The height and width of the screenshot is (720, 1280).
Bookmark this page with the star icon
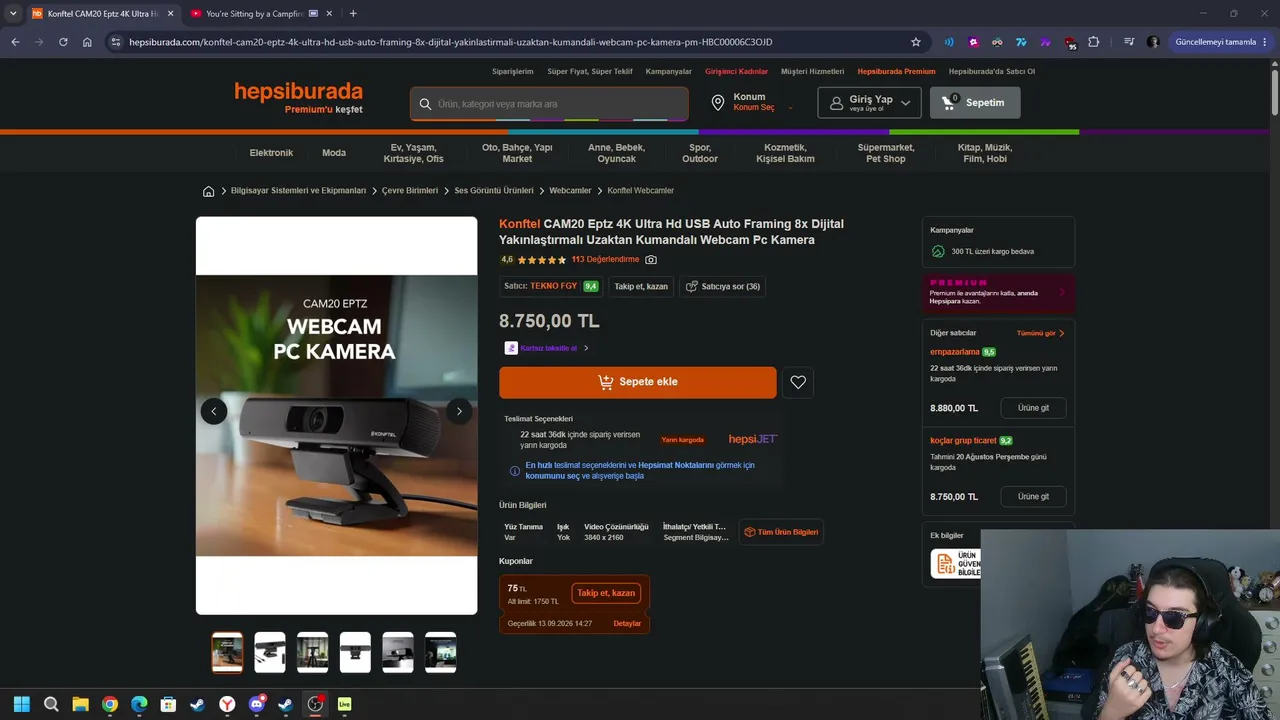pyautogui.click(x=915, y=42)
